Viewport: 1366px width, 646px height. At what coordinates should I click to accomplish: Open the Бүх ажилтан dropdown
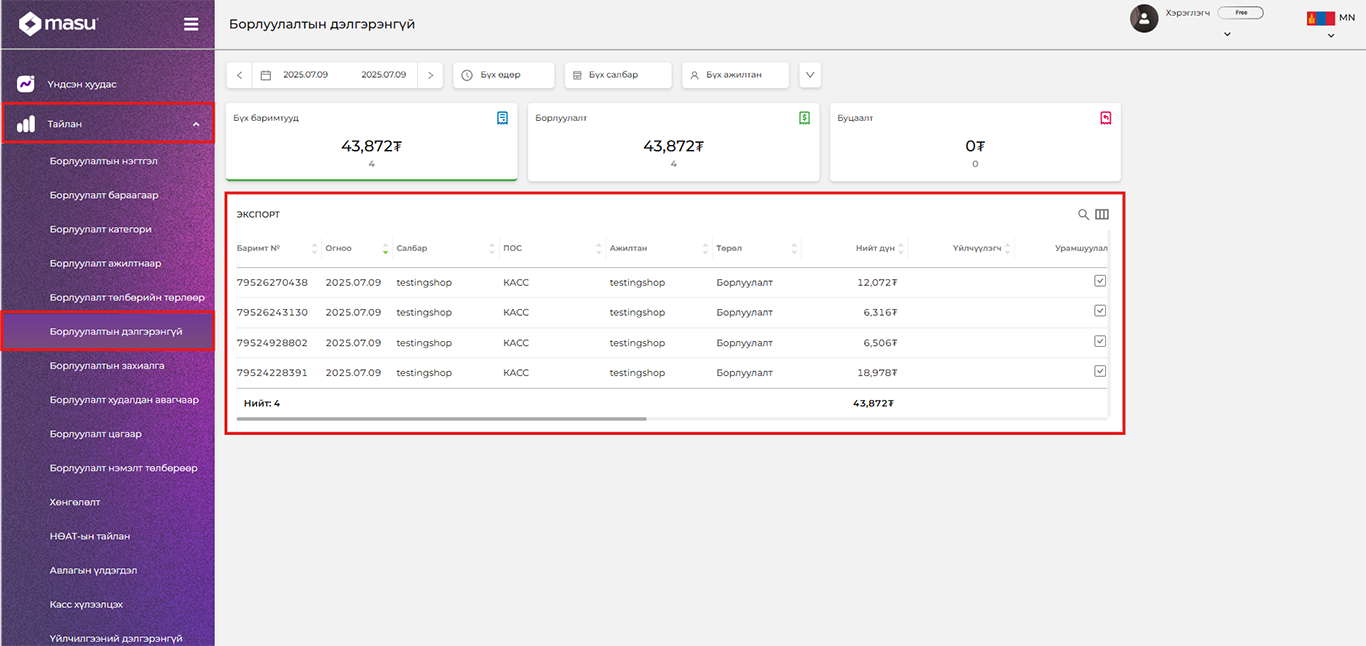(x=735, y=75)
